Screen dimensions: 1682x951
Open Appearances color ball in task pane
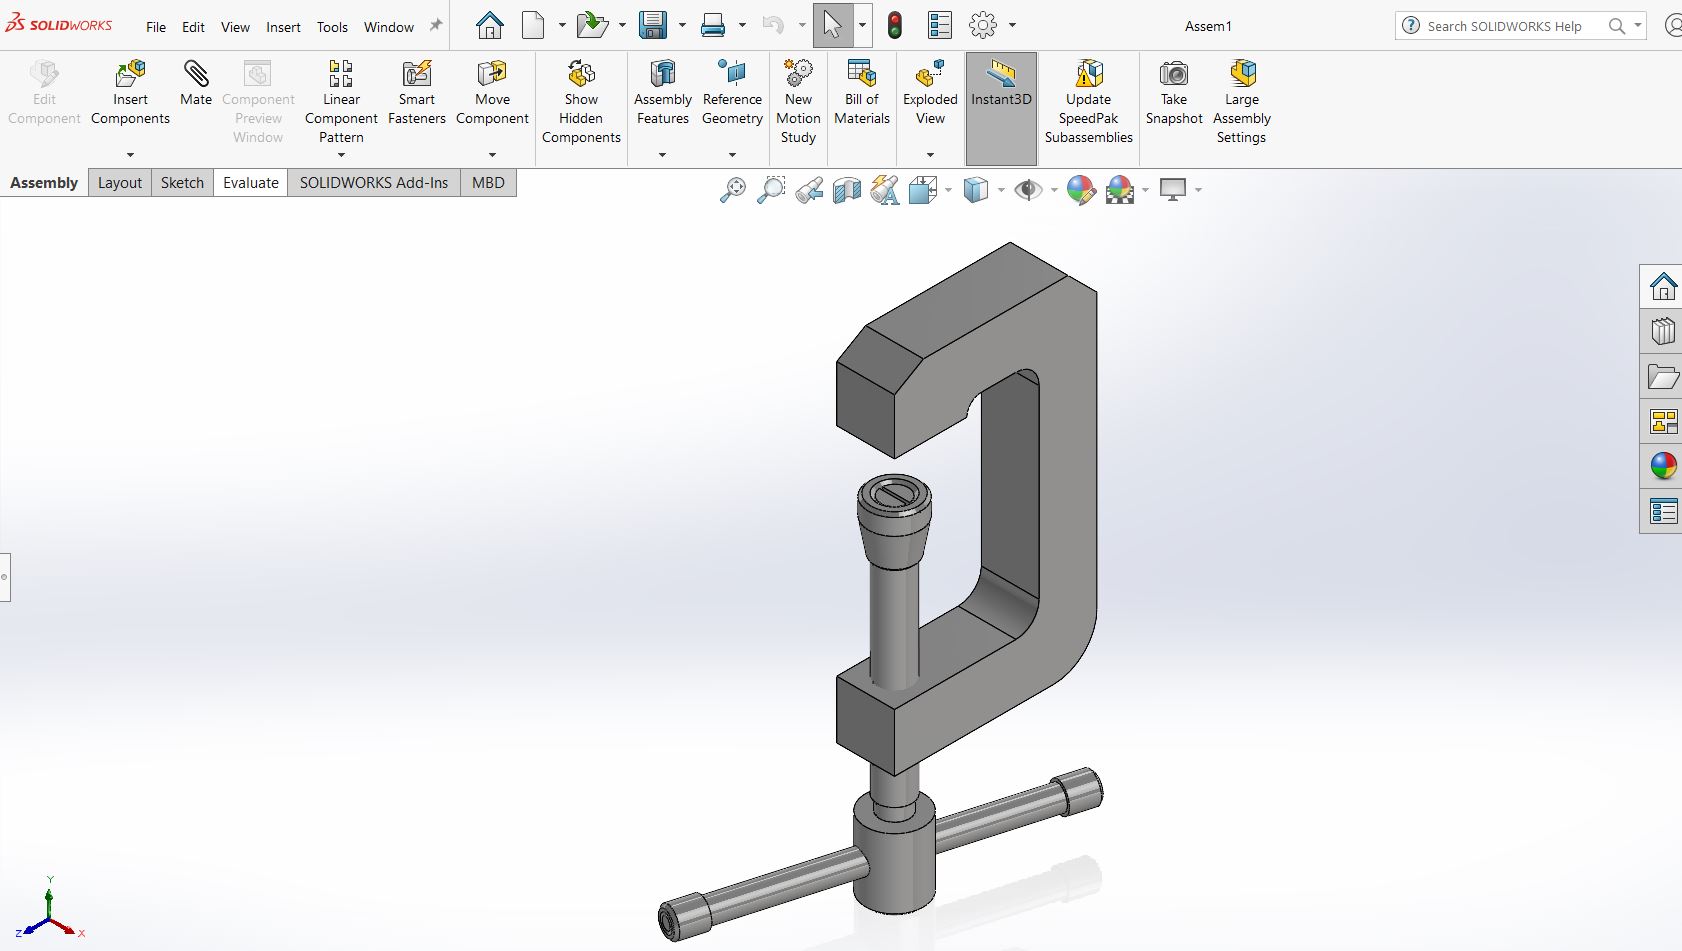coord(1663,466)
